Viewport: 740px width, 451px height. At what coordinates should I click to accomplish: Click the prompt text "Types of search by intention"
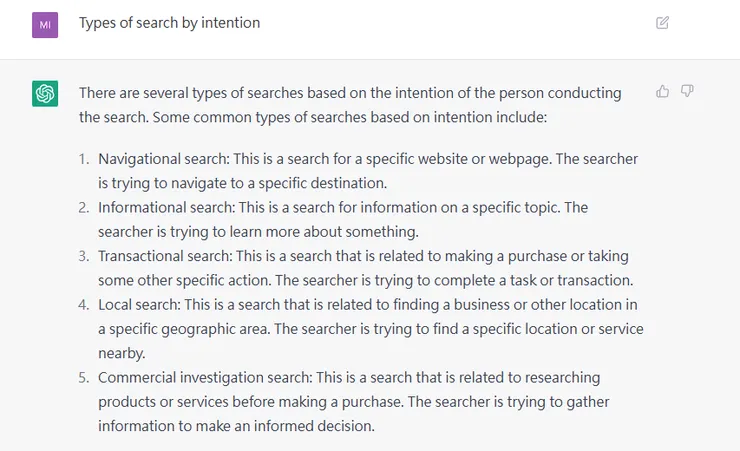click(x=169, y=23)
